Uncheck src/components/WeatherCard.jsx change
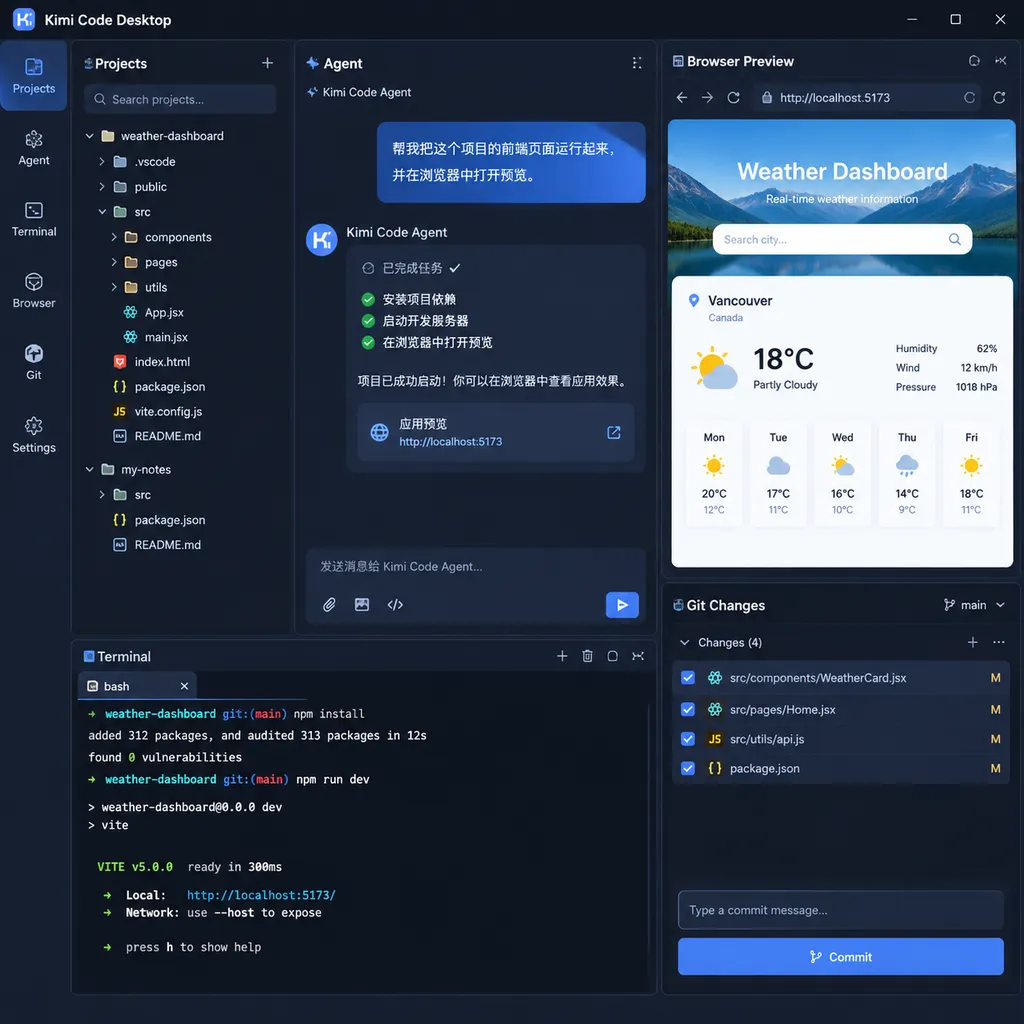1024x1024 pixels. pos(688,678)
